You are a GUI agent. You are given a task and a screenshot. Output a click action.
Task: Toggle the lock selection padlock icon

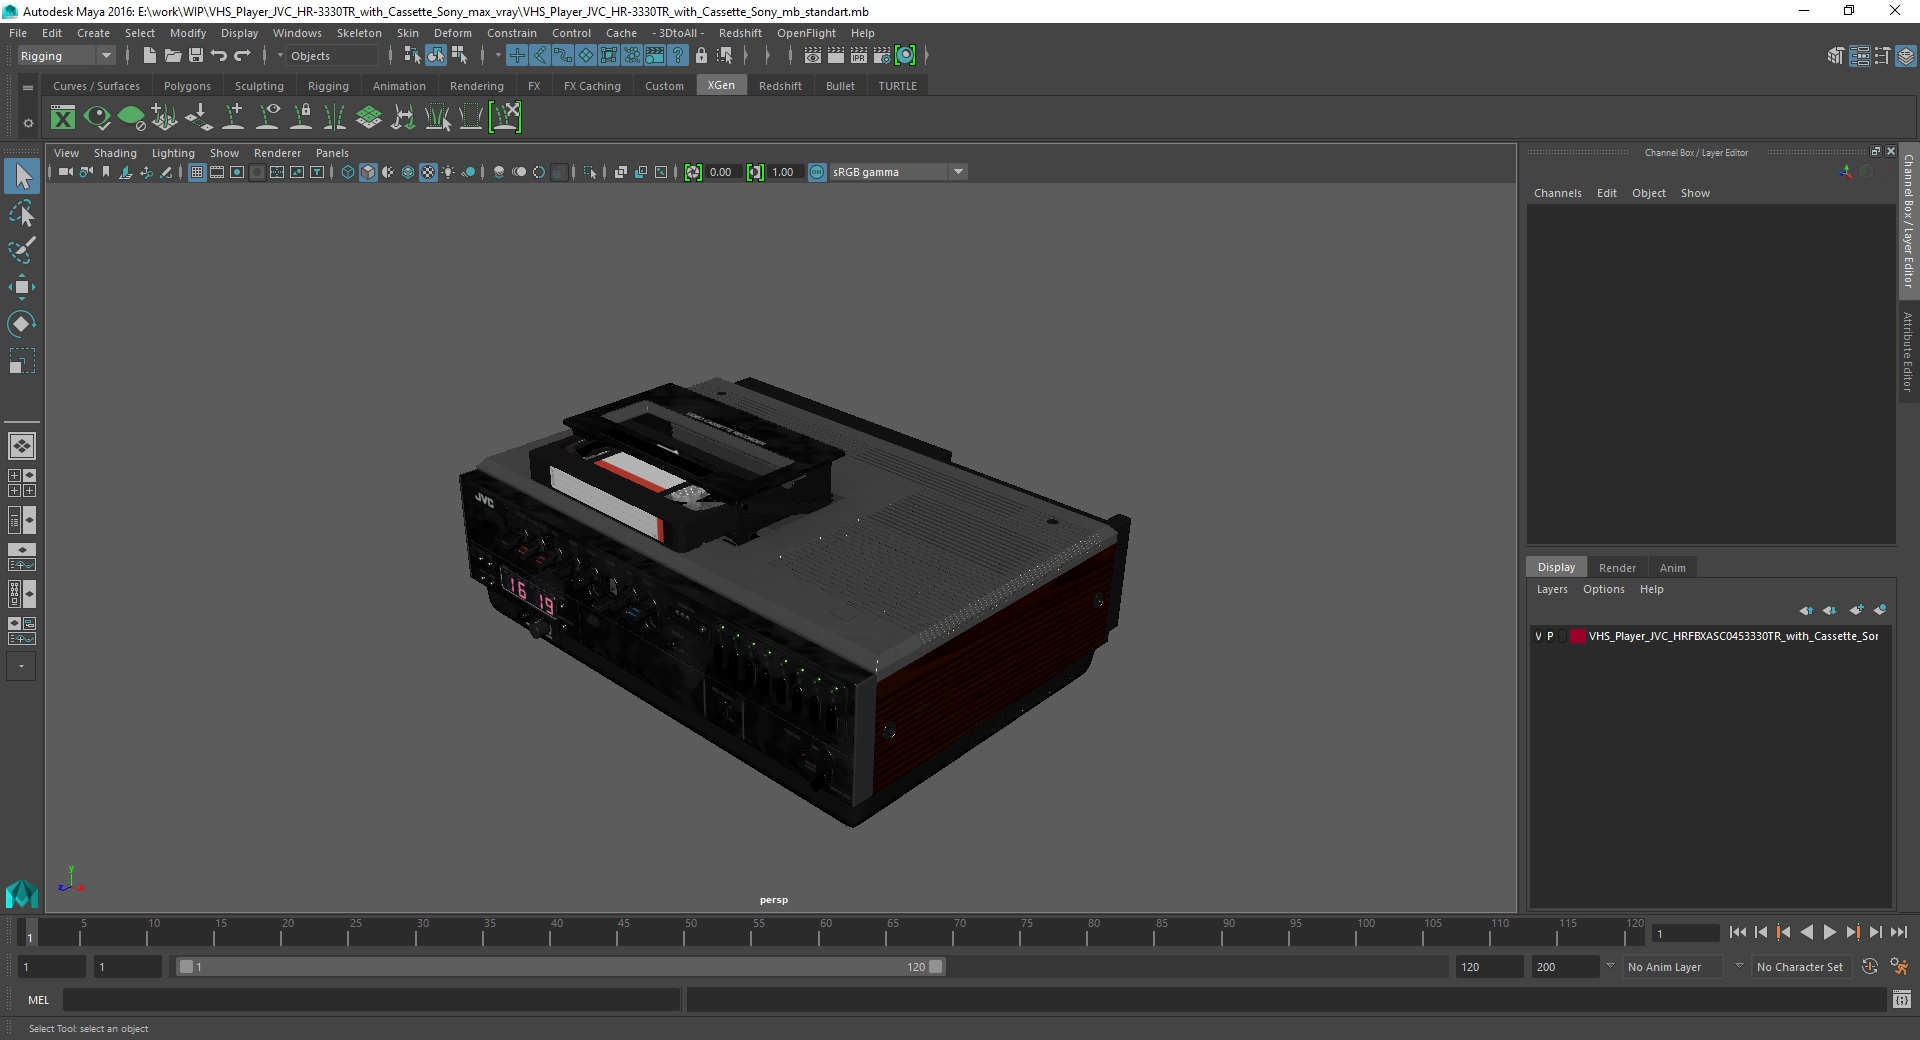[701, 56]
